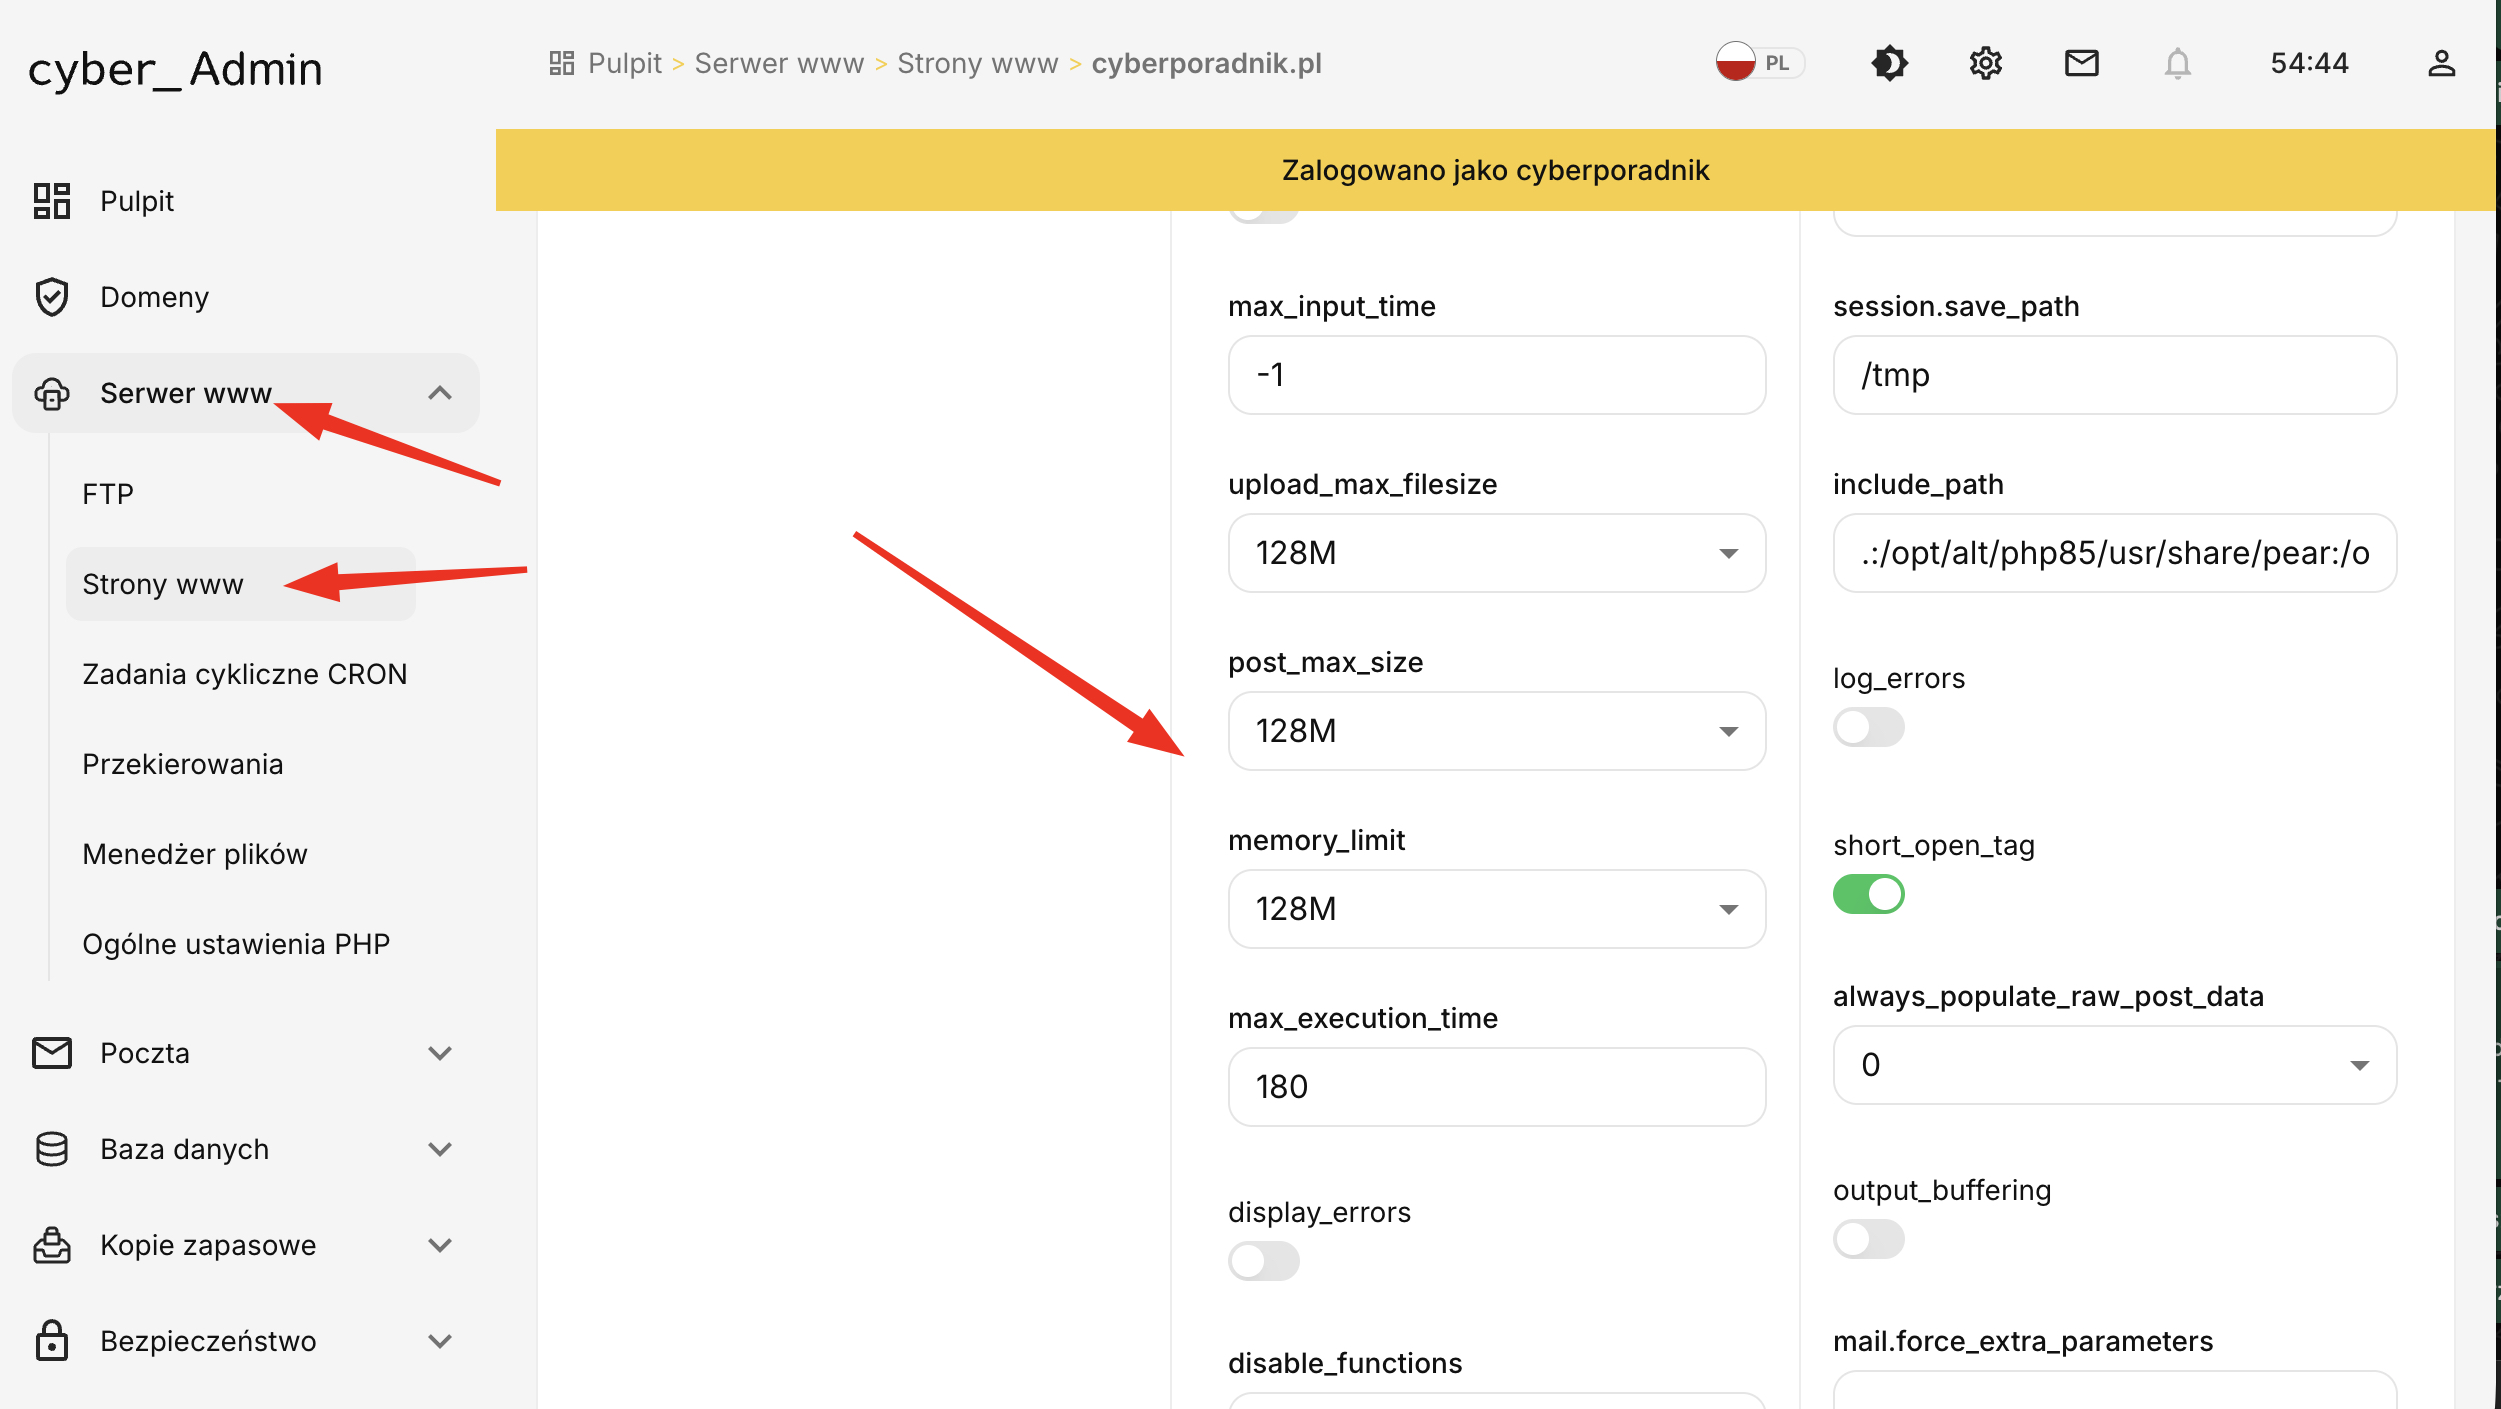2501x1409 pixels.
Task: Click the max_input_time field
Action: (x=1496, y=375)
